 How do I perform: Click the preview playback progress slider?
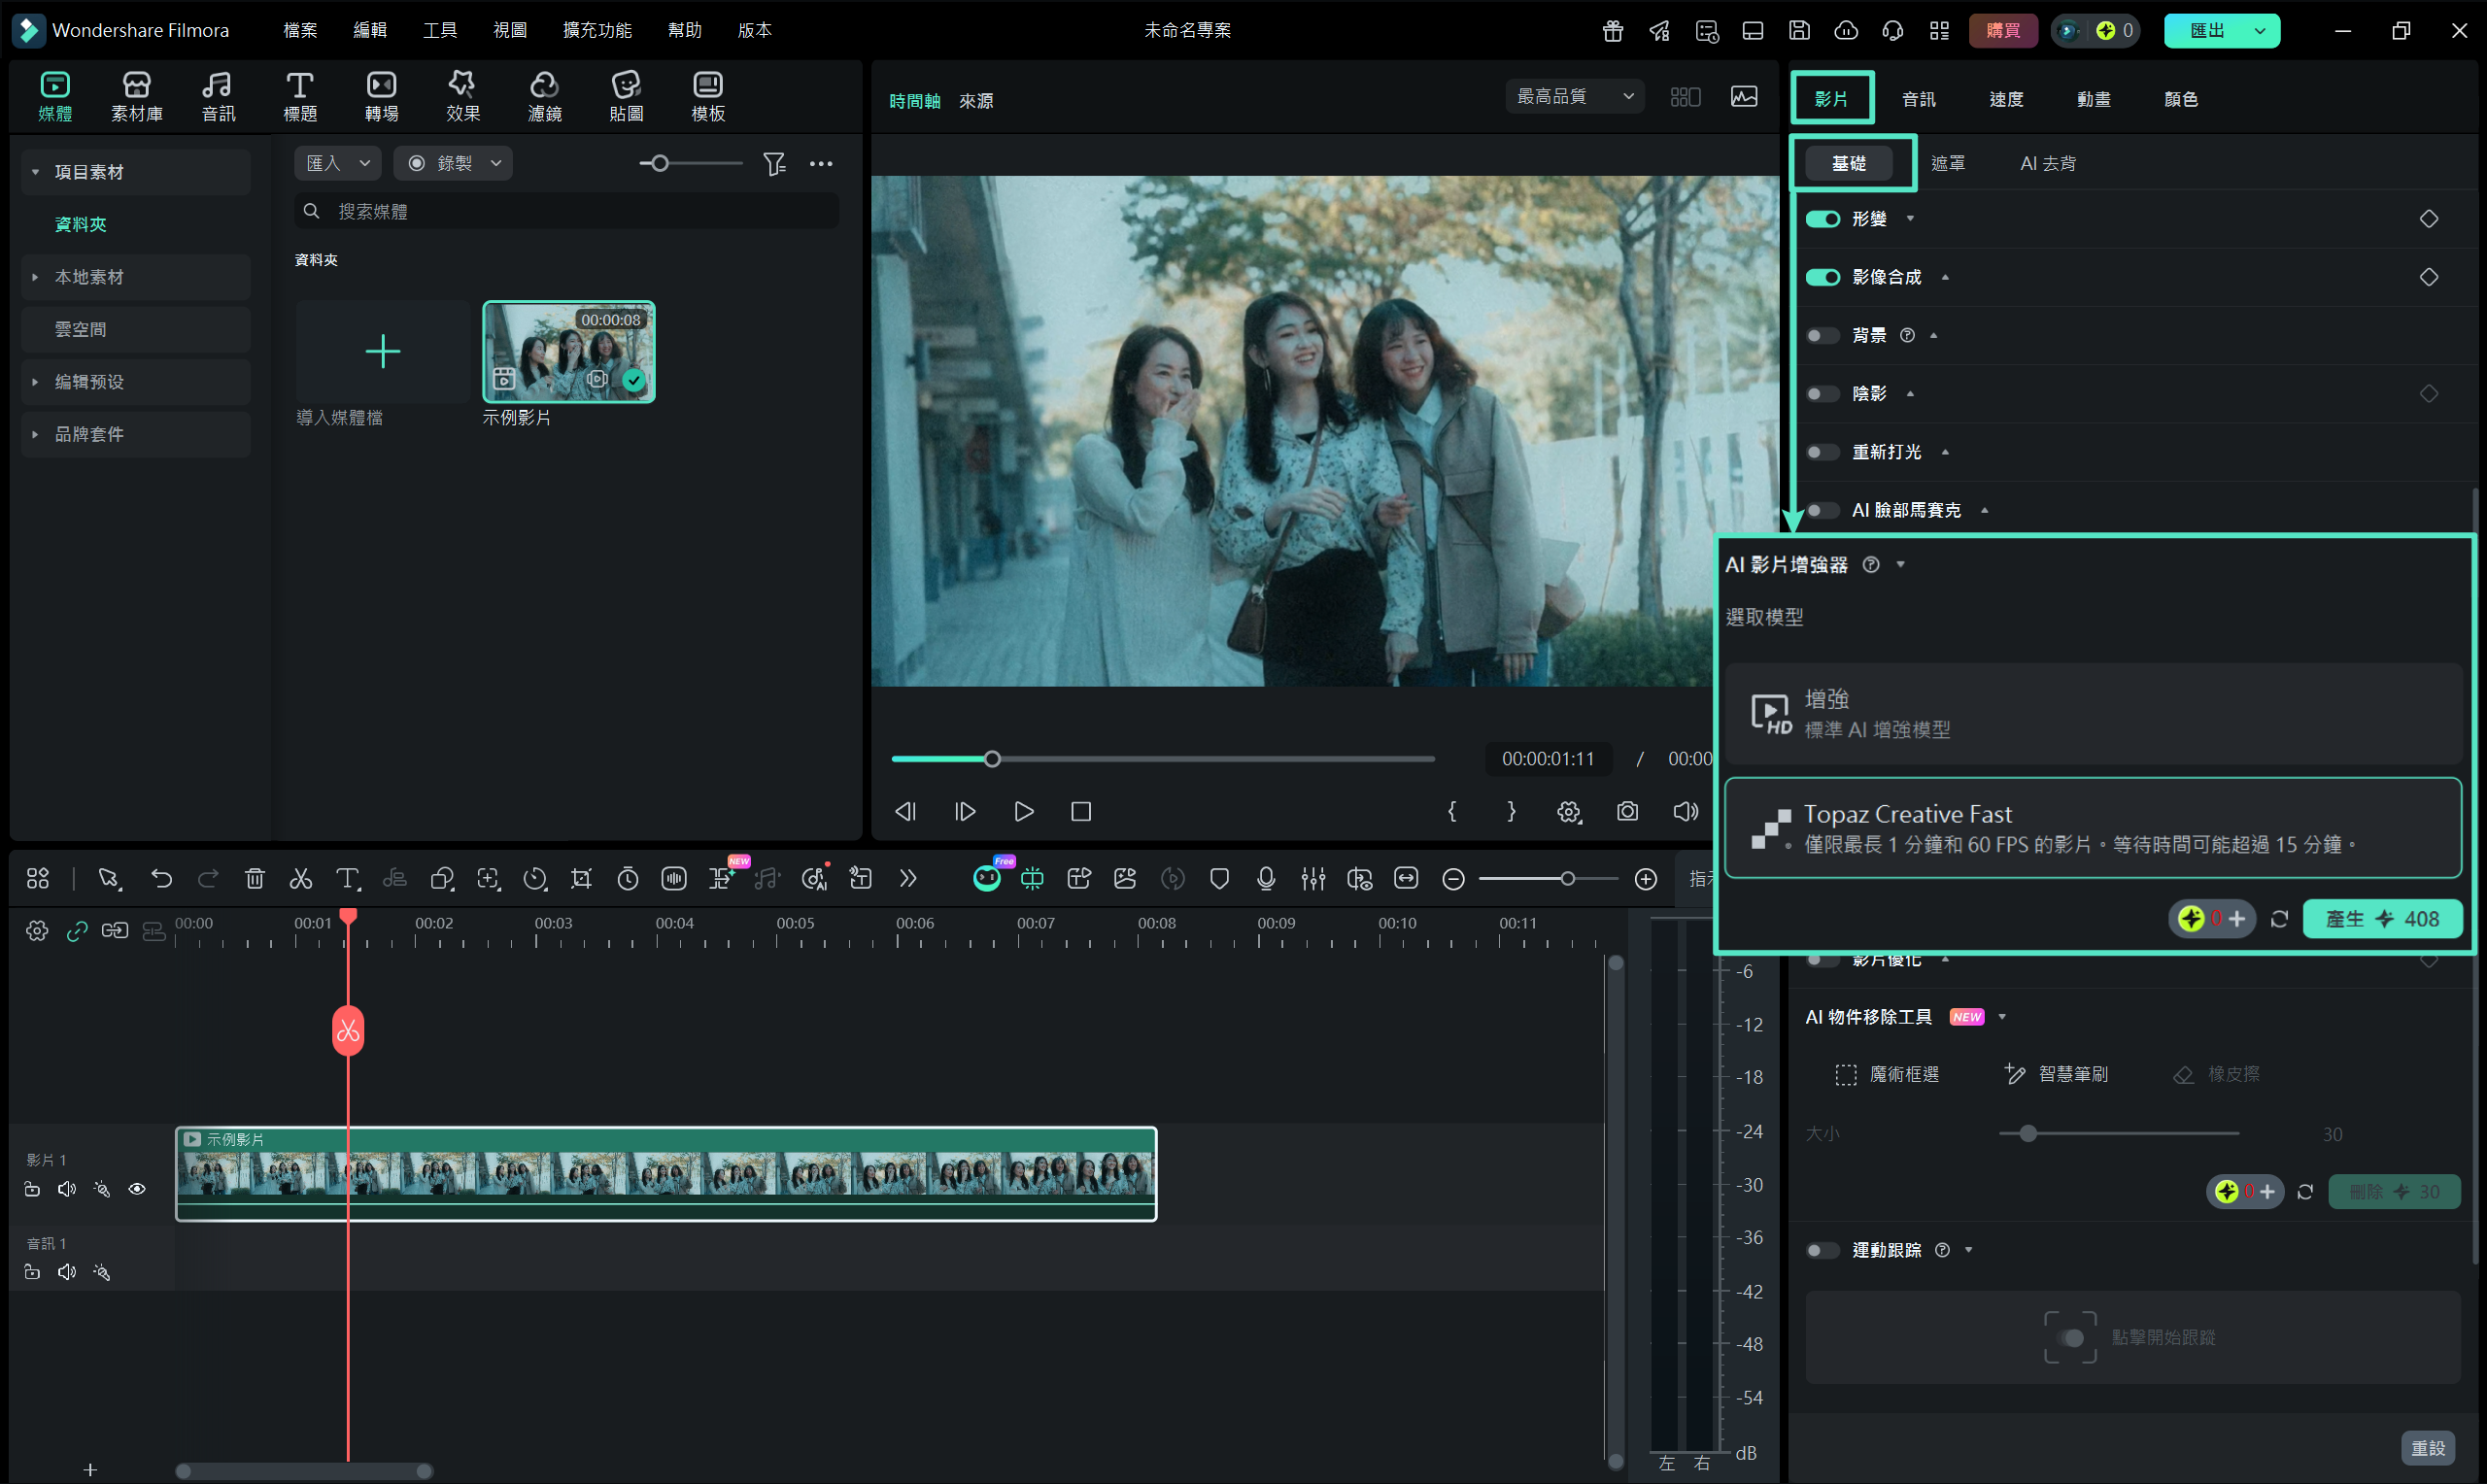click(1162, 759)
